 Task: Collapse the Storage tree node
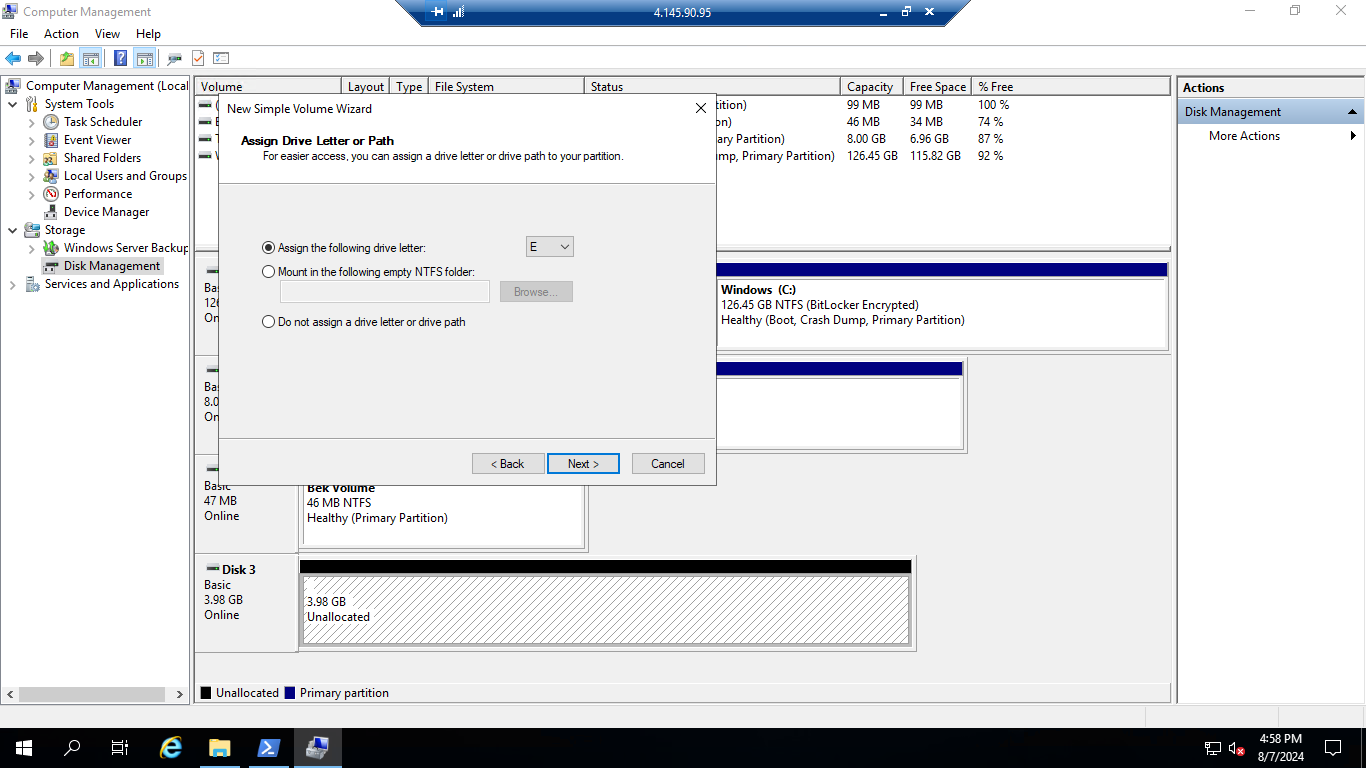coord(12,230)
